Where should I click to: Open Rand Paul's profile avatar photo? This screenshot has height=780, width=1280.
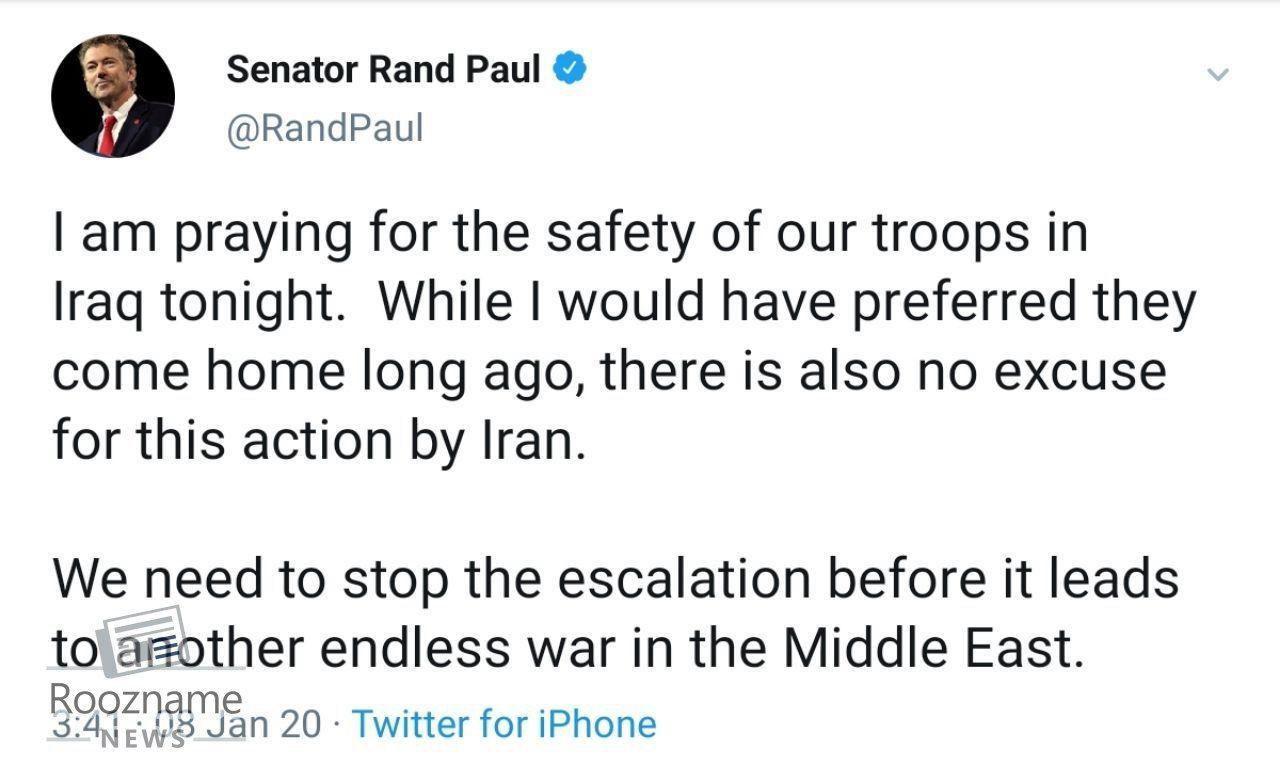tap(113, 96)
